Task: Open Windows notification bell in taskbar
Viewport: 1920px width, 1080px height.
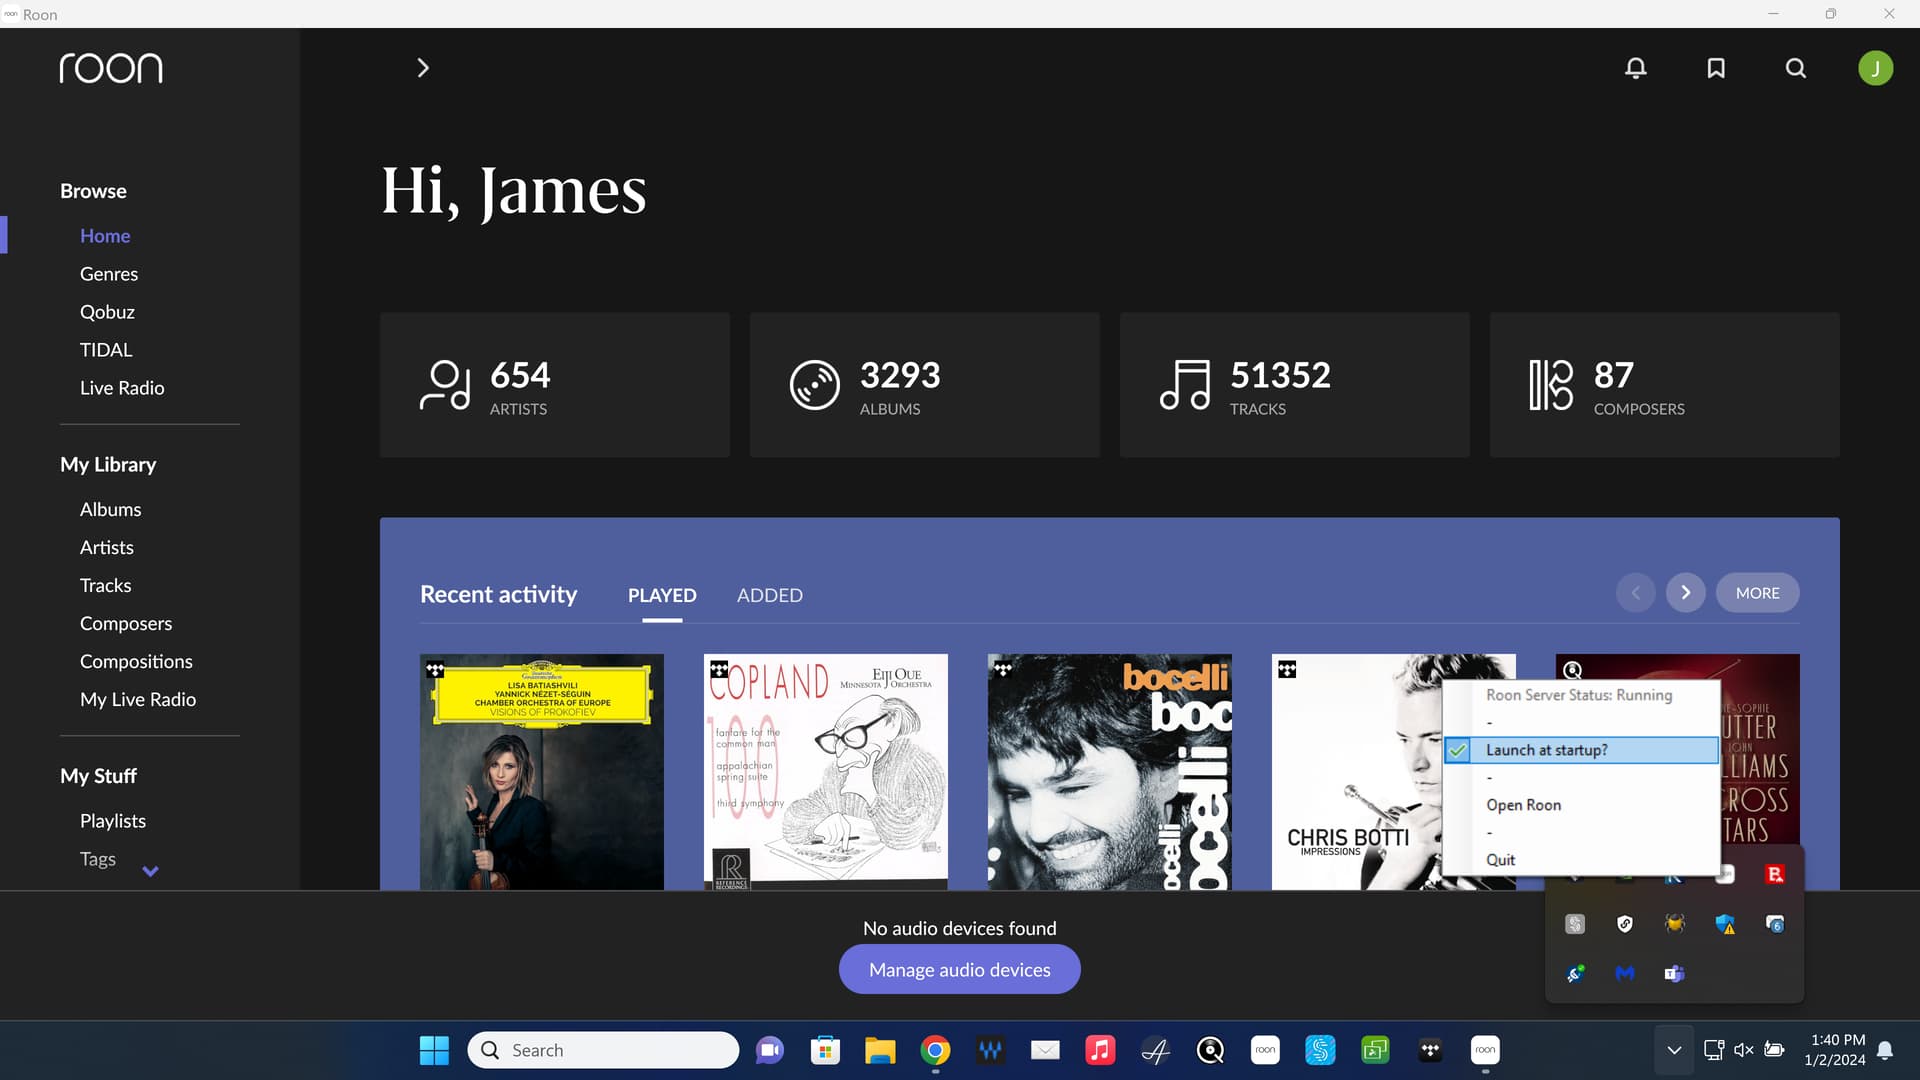Action: tap(1885, 1050)
